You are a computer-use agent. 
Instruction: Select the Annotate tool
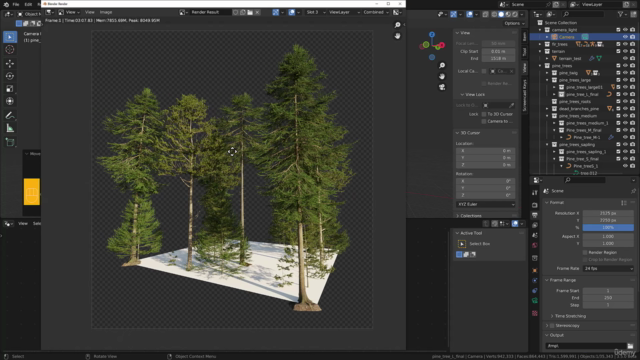10,116
